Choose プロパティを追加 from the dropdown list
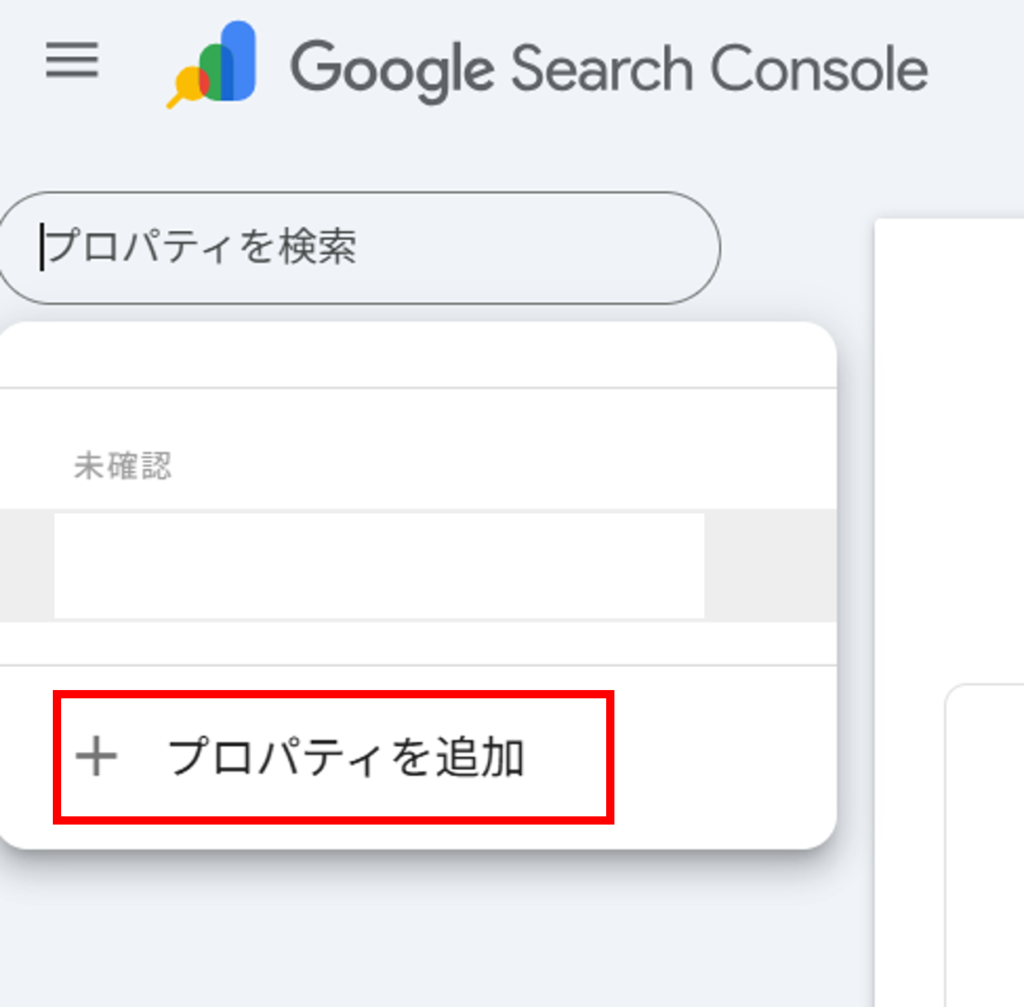 pyautogui.click(x=345, y=758)
